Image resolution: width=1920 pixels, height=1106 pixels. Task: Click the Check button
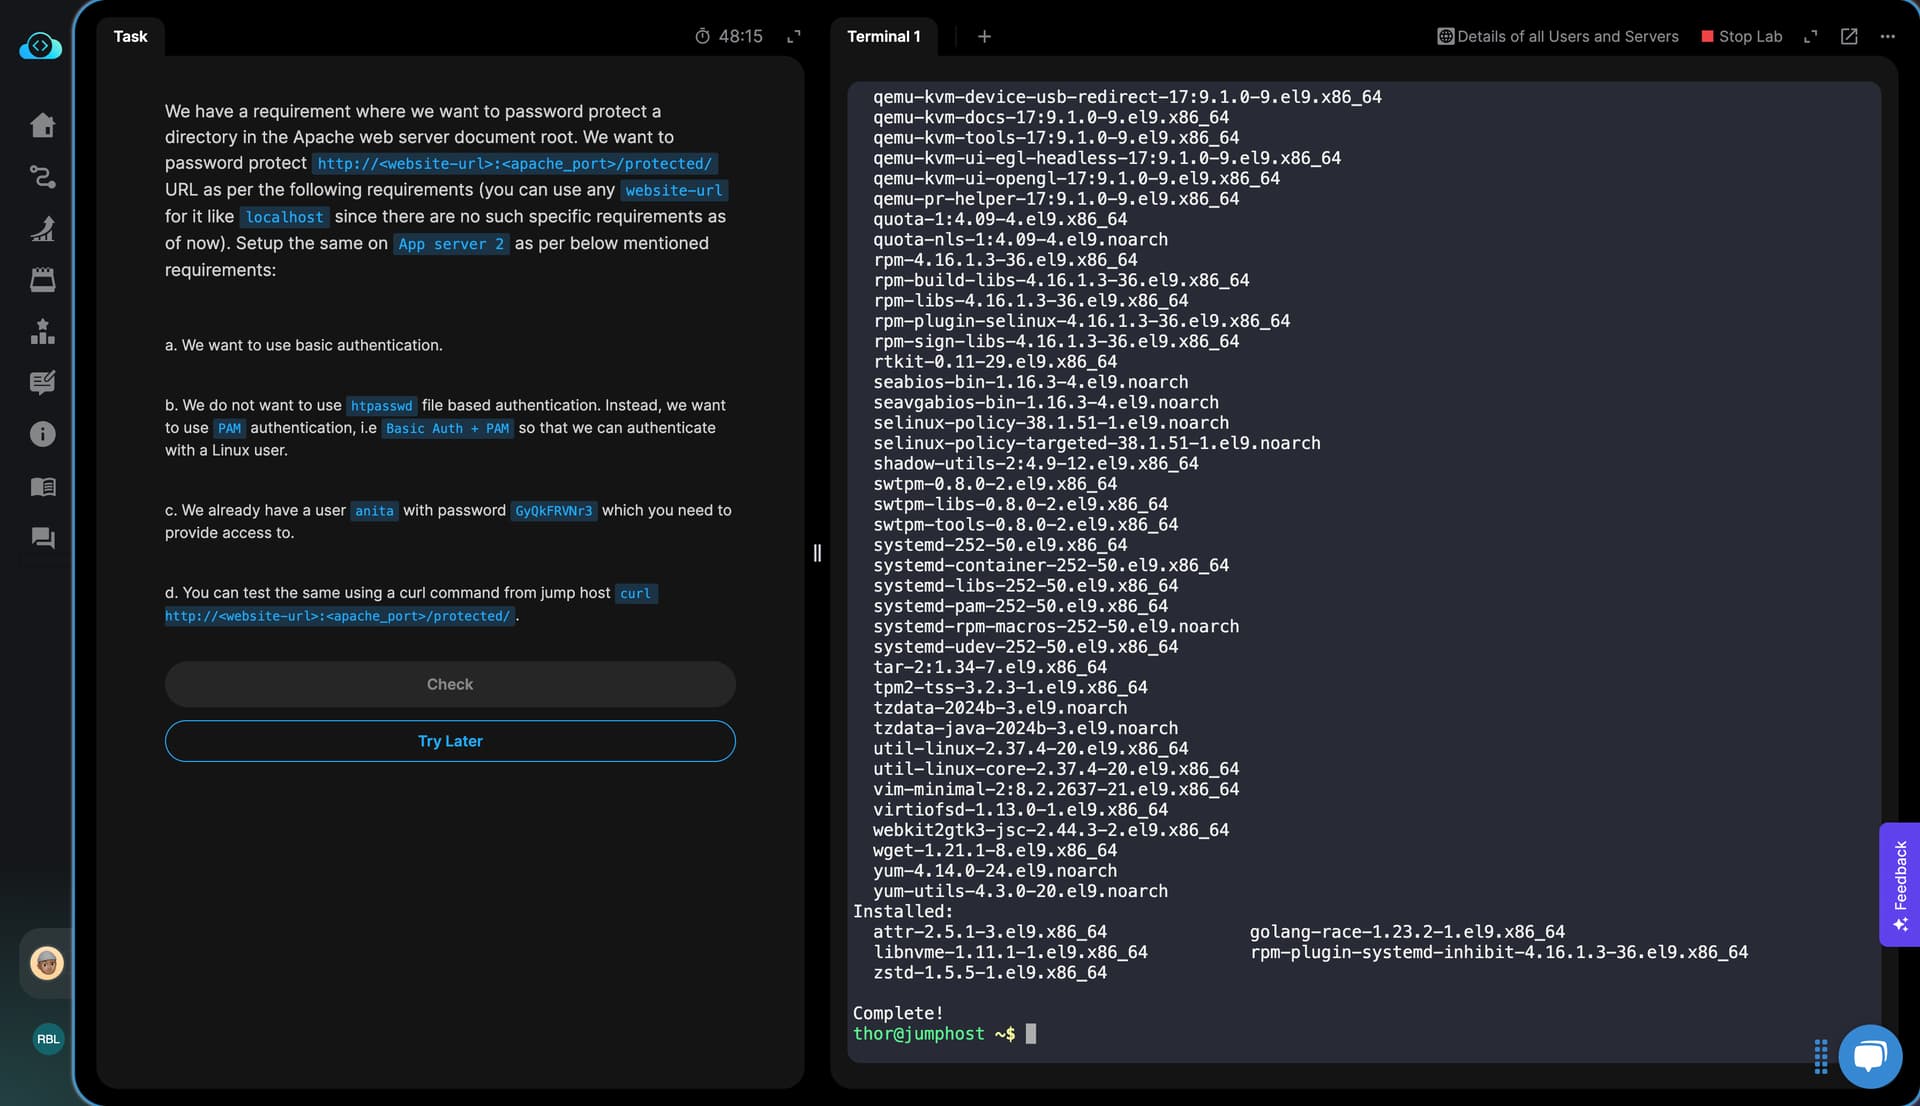tap(450, 684)
